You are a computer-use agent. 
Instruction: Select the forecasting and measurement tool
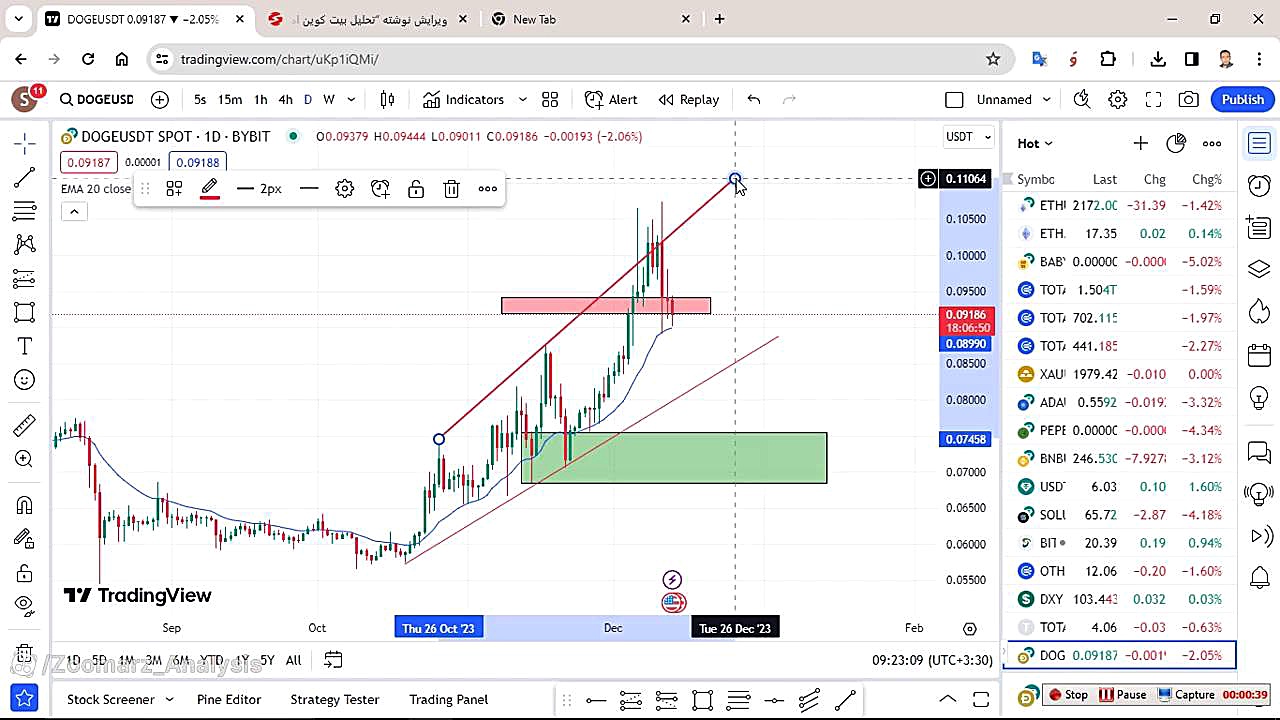click(25, 278)
